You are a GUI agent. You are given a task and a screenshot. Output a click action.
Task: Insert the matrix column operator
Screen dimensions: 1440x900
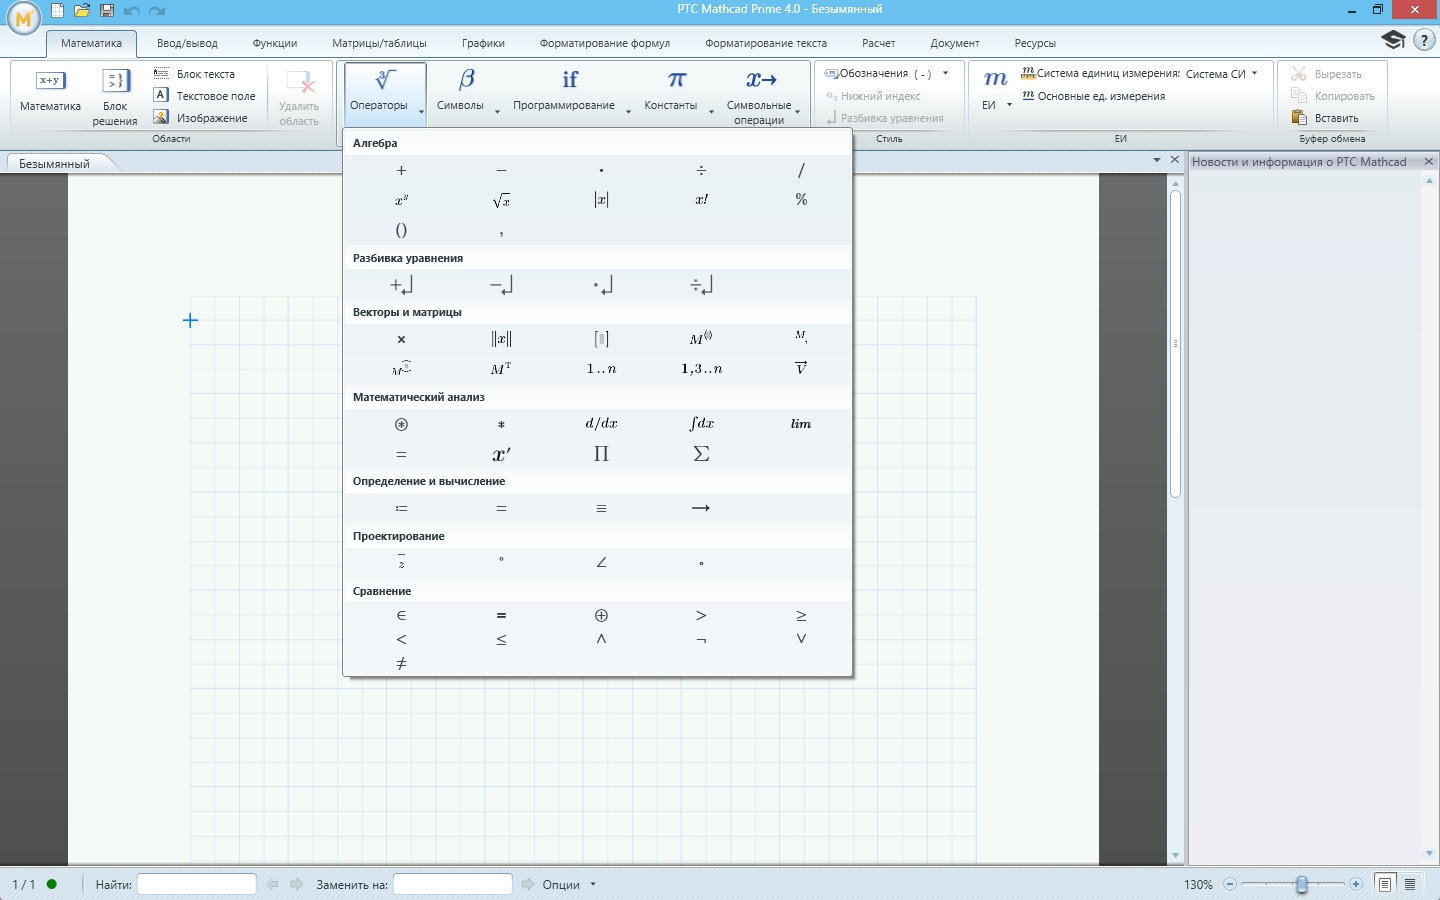[701, 339]
